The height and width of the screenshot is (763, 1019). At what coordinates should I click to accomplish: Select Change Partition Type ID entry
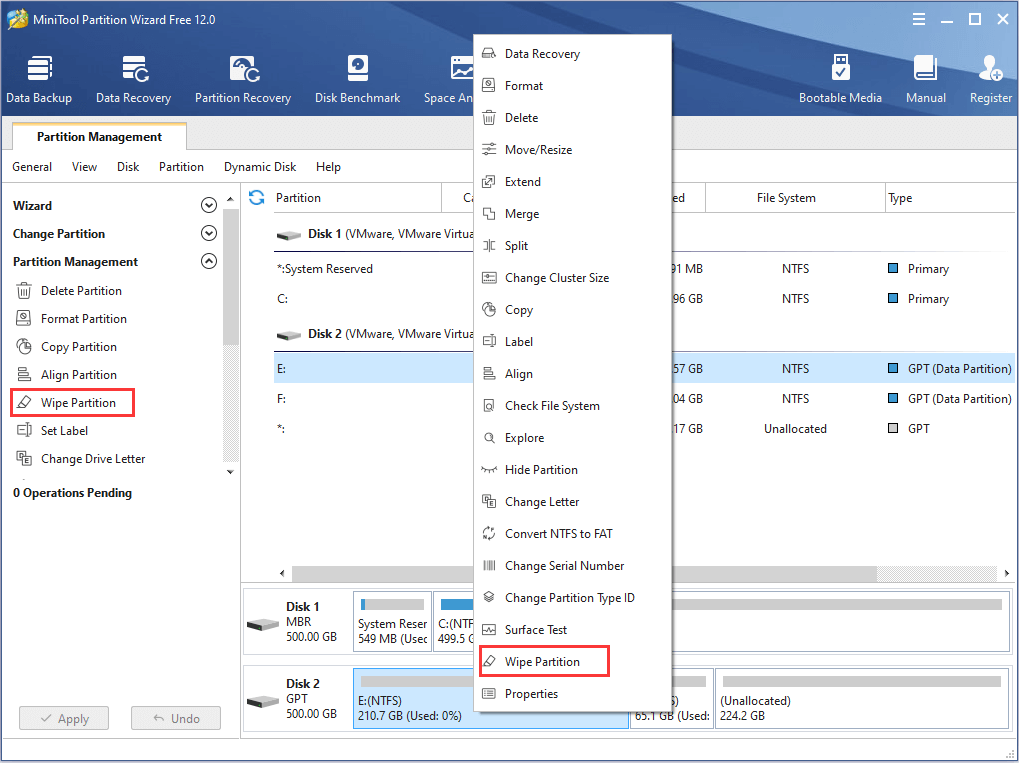coord(572,597)
